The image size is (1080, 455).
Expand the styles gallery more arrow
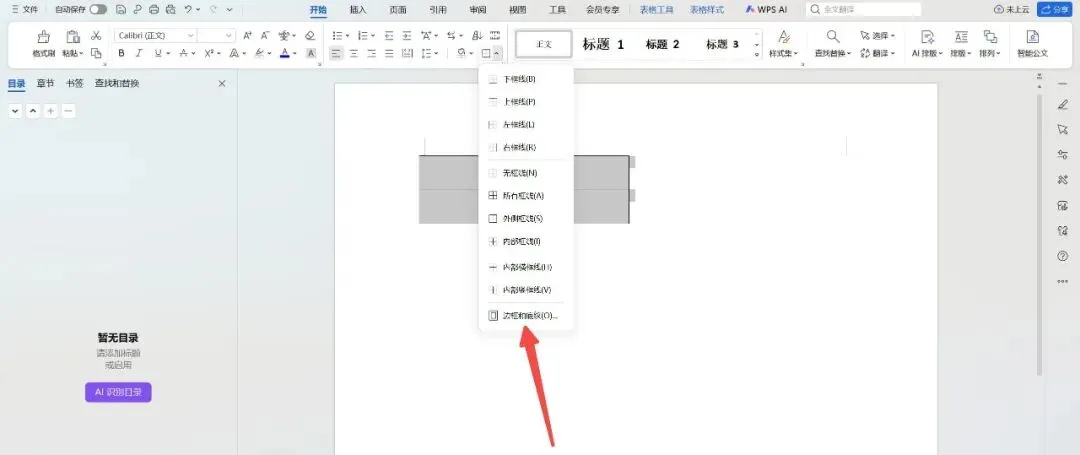point(758,54)
